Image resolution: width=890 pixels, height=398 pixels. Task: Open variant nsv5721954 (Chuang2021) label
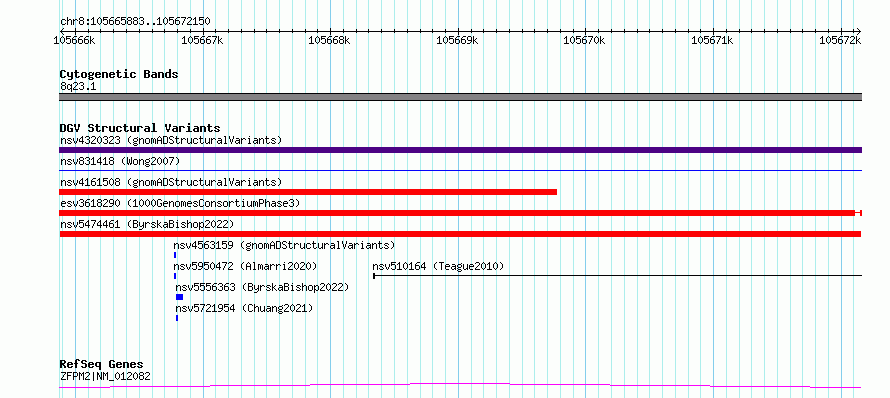pyautogui.click(x=244, y=308)
